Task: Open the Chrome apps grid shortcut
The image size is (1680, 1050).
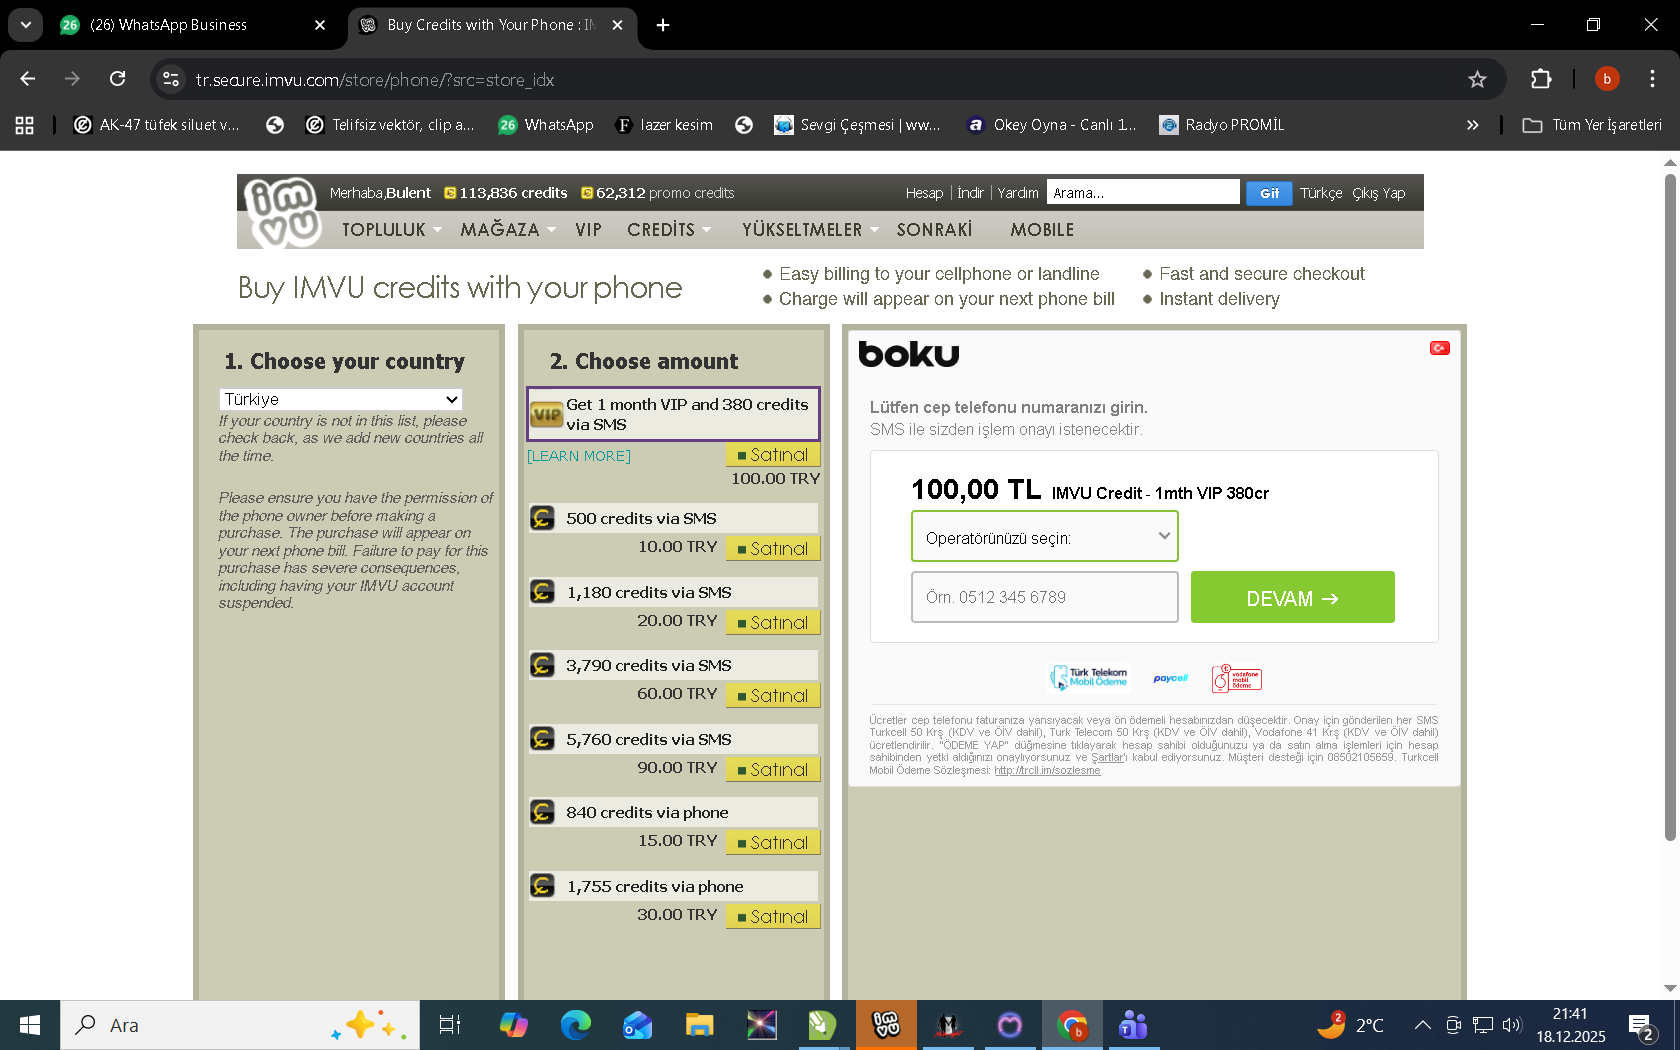Action: (x=25, y=125)
